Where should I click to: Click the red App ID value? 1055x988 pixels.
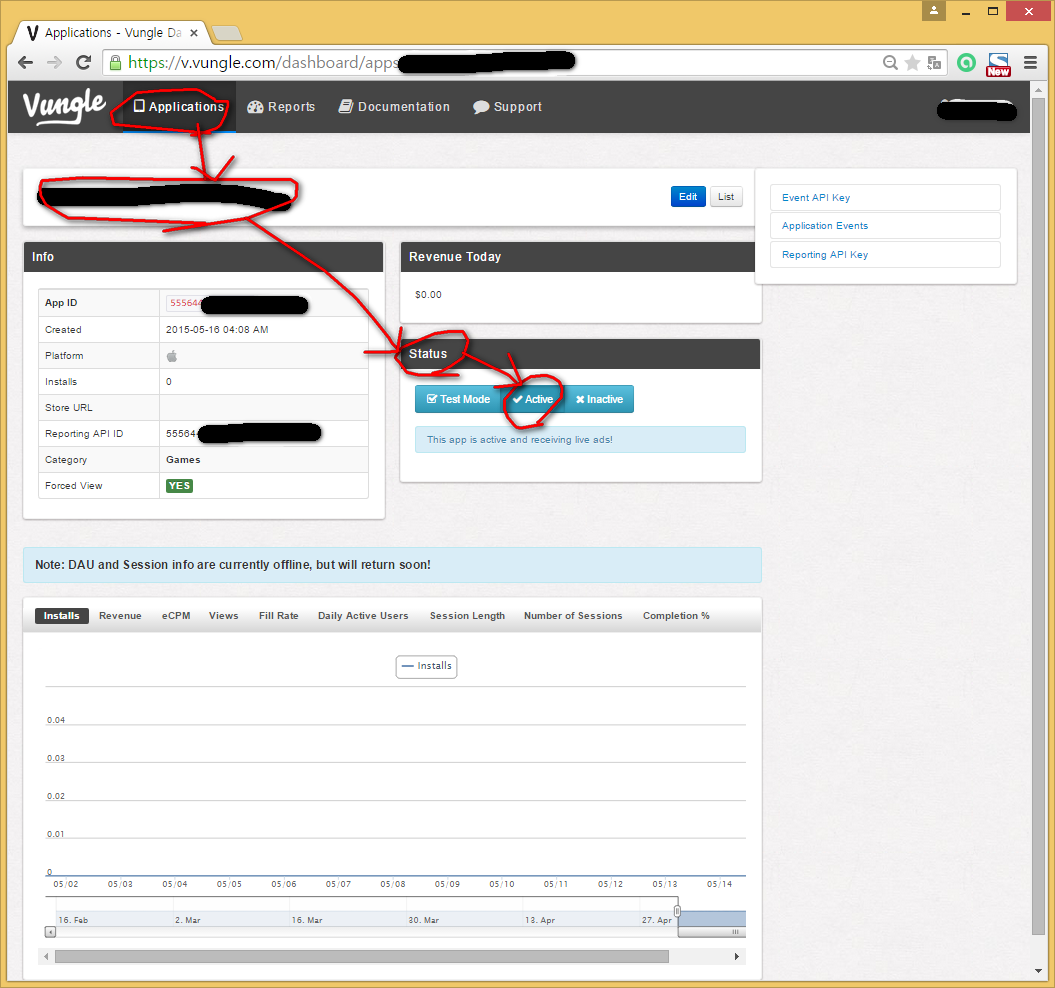(x=184, y=303)
